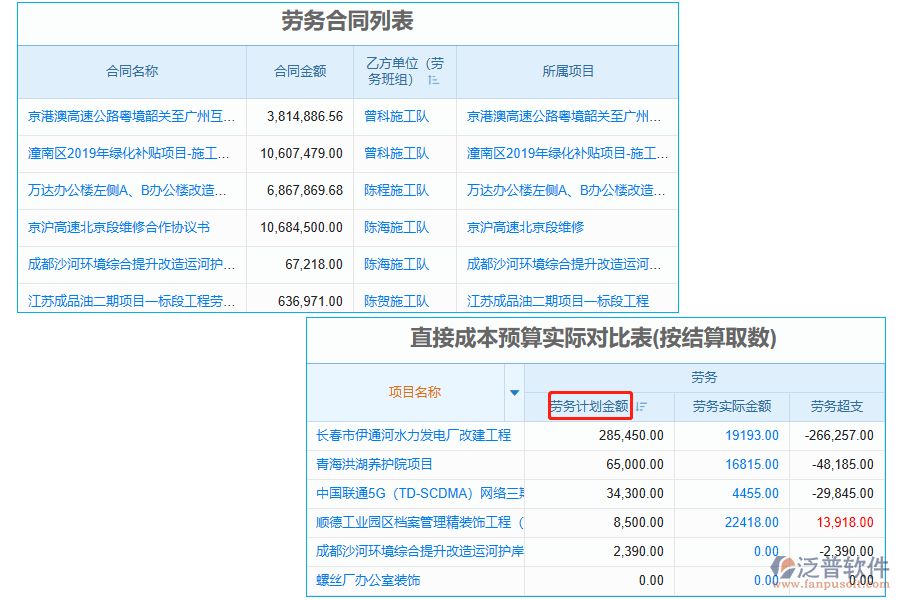Click the 合同金额 column header
The image size is (900, 600).
click(x=300, y=71)
